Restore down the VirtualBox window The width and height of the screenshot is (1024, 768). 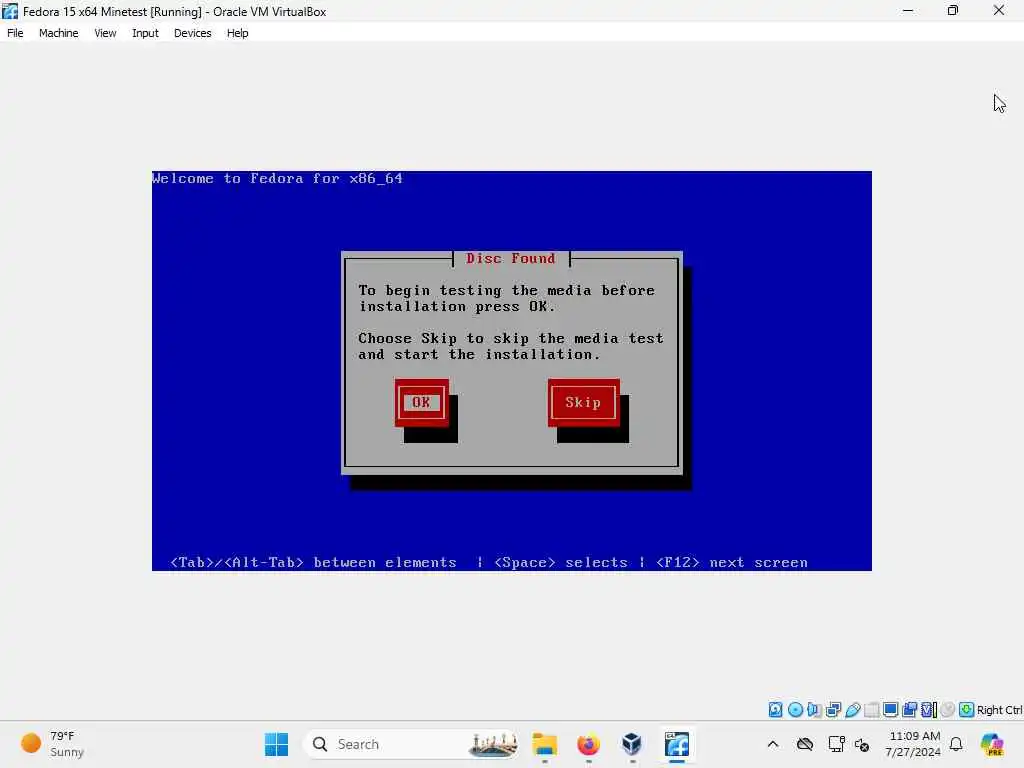(x=953, y=11)
